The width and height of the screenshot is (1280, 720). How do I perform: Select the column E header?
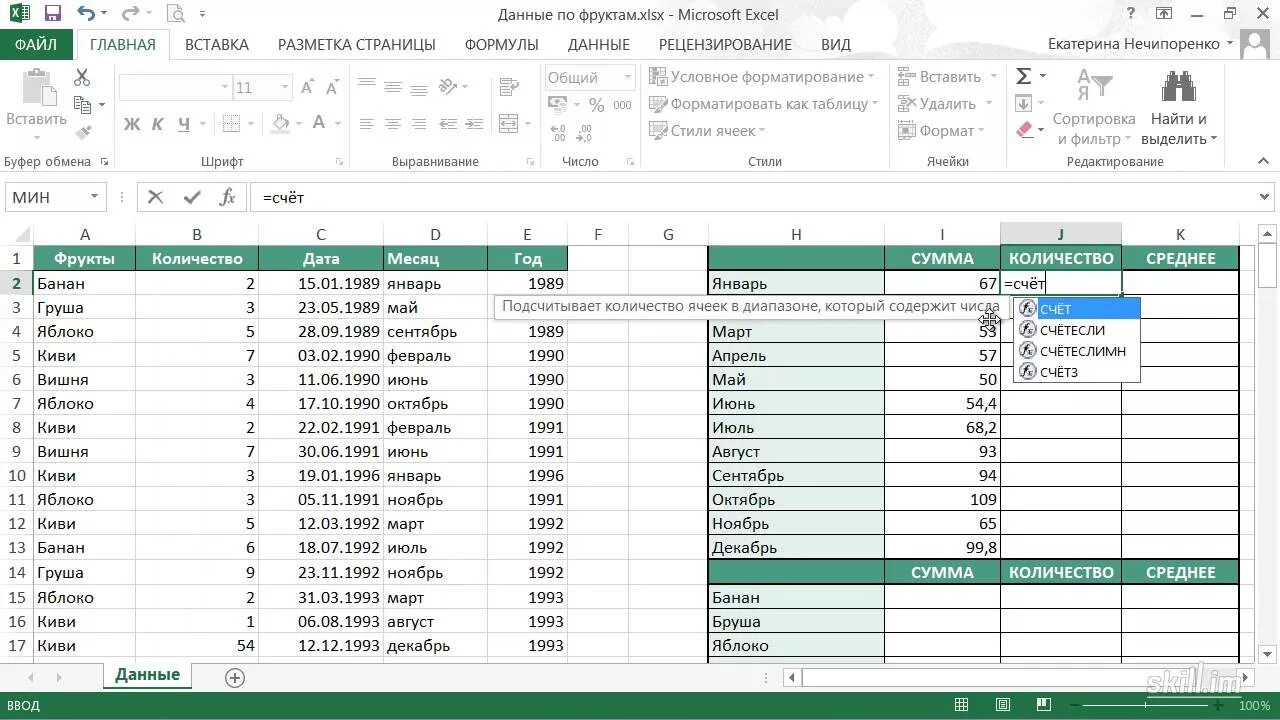point(527,234)
